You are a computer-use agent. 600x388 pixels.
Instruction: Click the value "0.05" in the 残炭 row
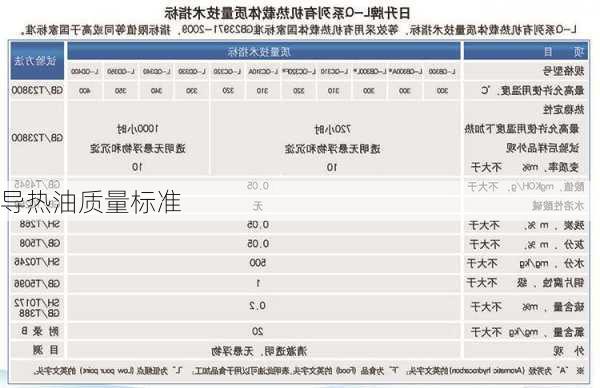(x=258, y=225)
